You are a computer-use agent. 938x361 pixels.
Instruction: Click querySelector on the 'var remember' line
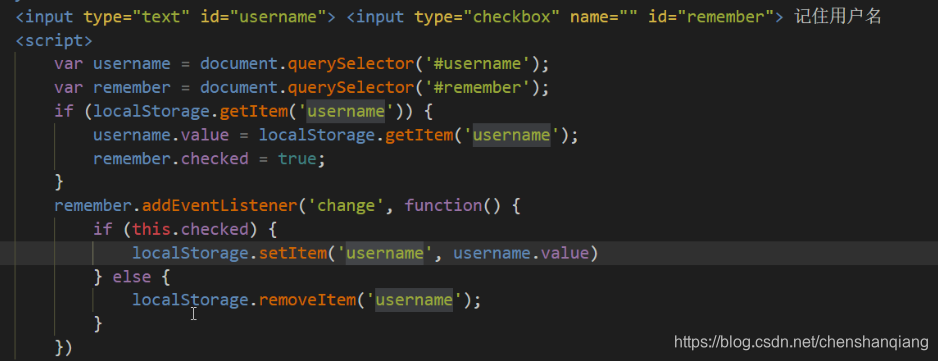coord(351,87)
